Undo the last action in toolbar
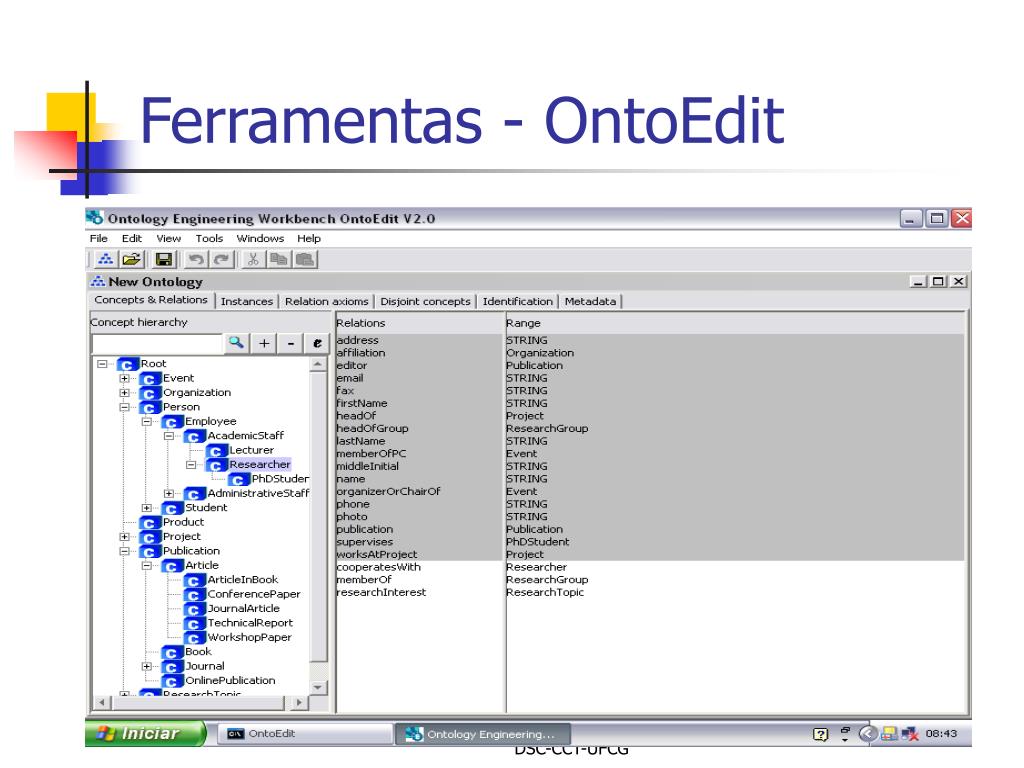This screenshot has height=768, width=1024. point(195,259)
